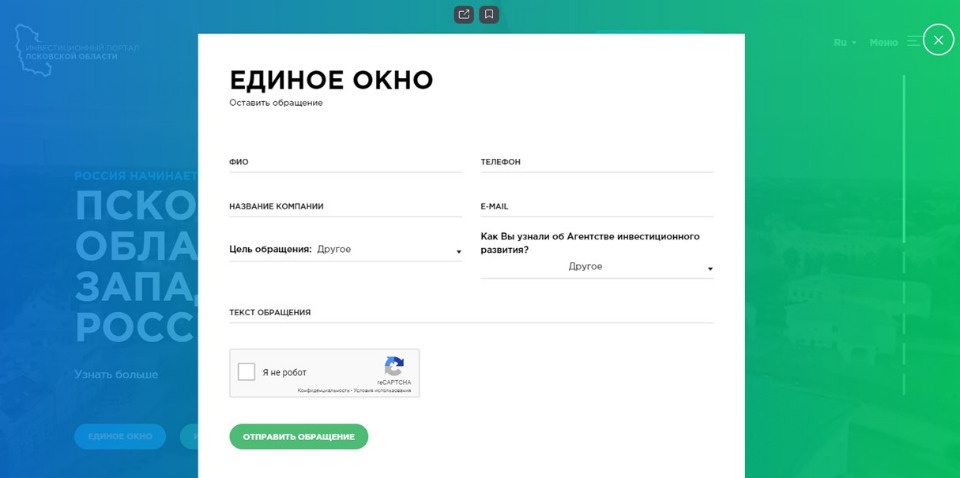Click the vertical page progress bar
Screen dimensions: 960x478
(x=904, y=236)
